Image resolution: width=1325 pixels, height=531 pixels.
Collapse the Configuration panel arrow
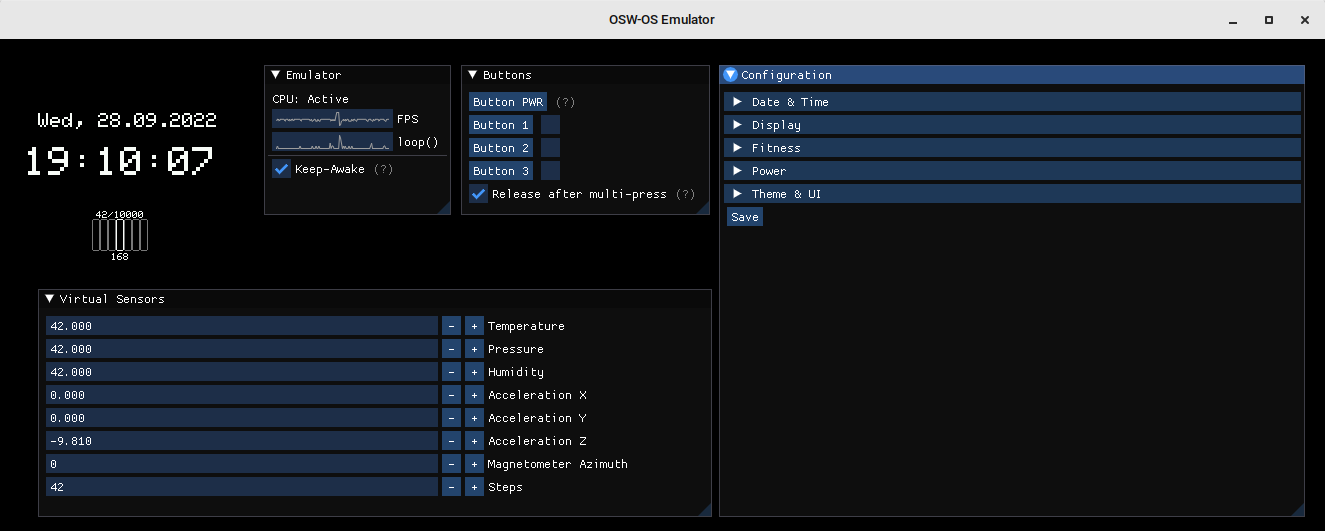coord(730,75)
